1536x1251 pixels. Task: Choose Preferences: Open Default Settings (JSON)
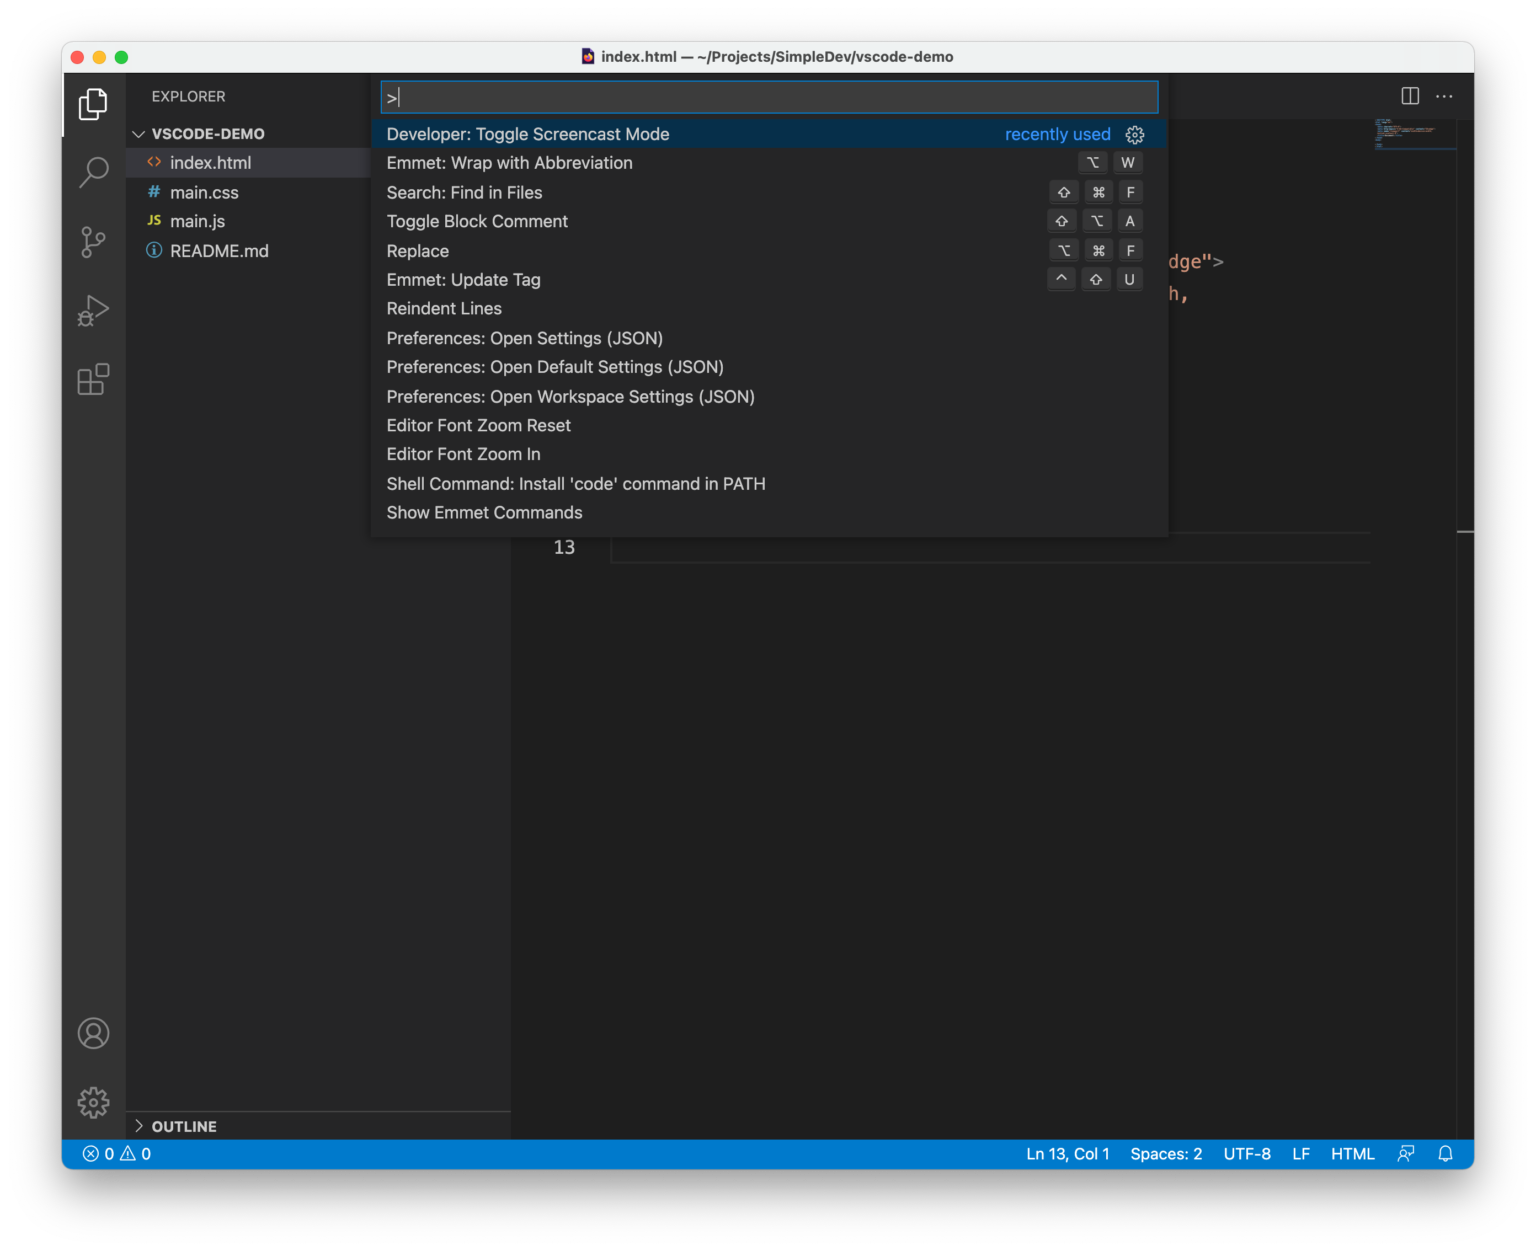(769, 367)
